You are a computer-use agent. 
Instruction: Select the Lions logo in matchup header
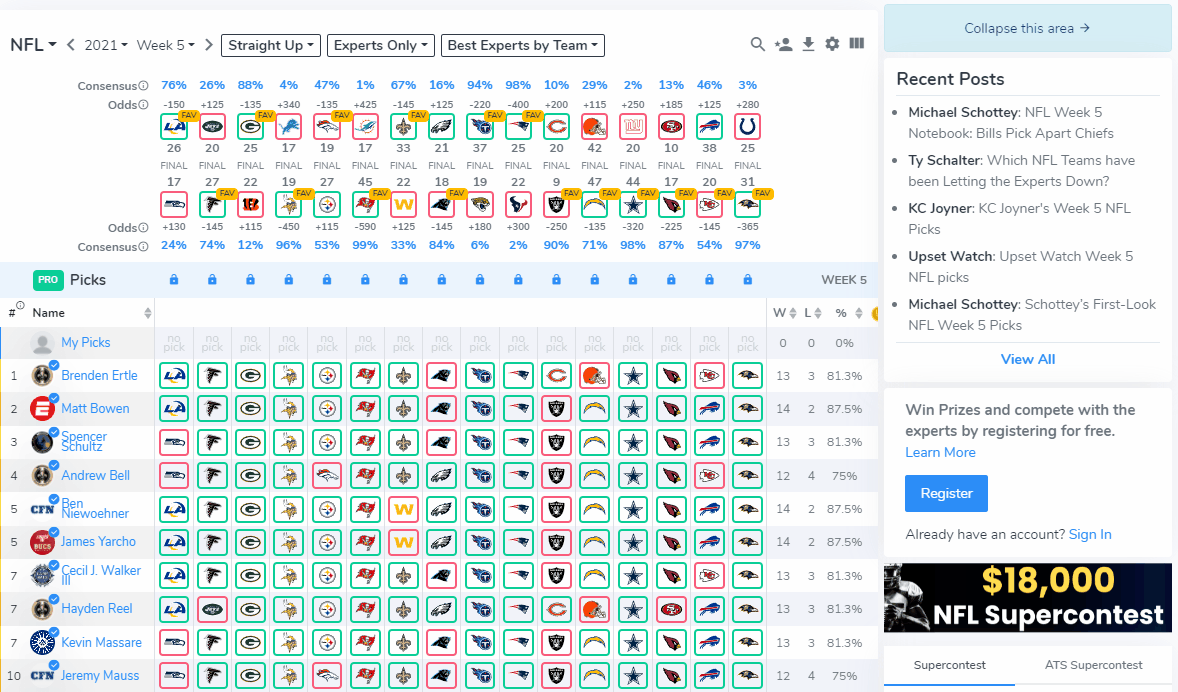click(288, 126)
